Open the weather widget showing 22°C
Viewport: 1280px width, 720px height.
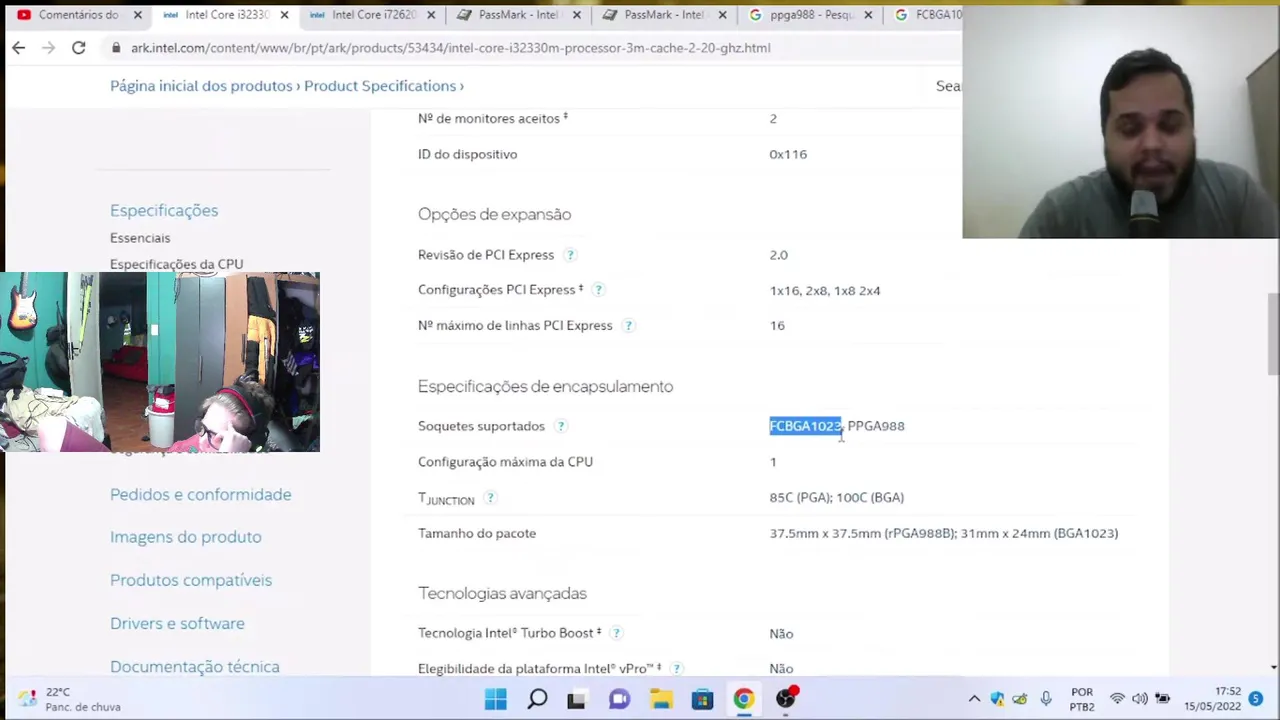70,699
